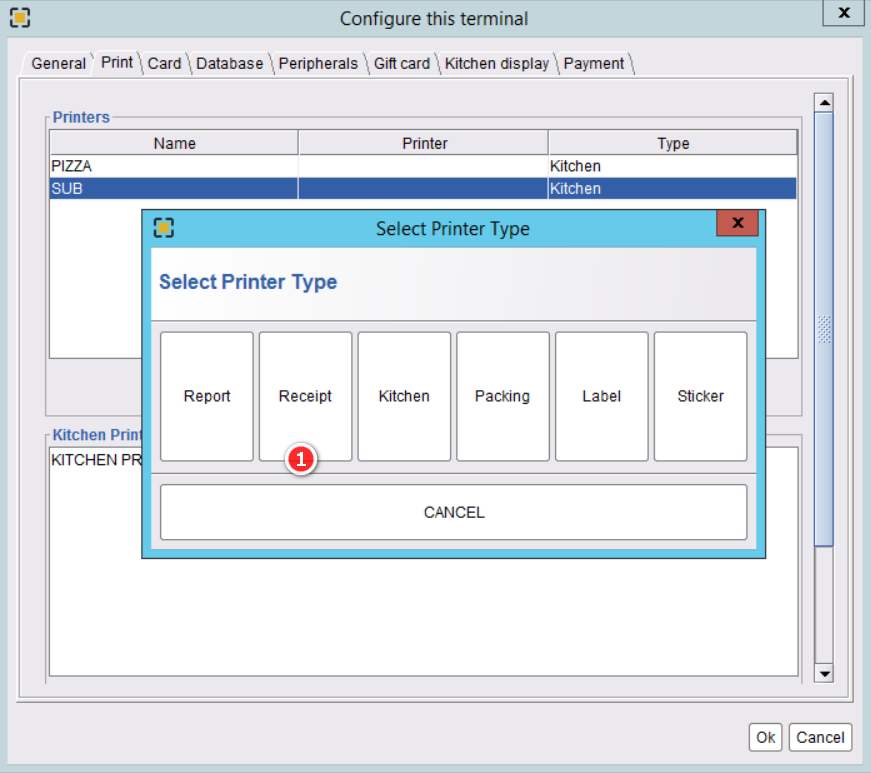Click the Printer column header
The height and width of the screenshot is (773, 871).
pos(424,143)
